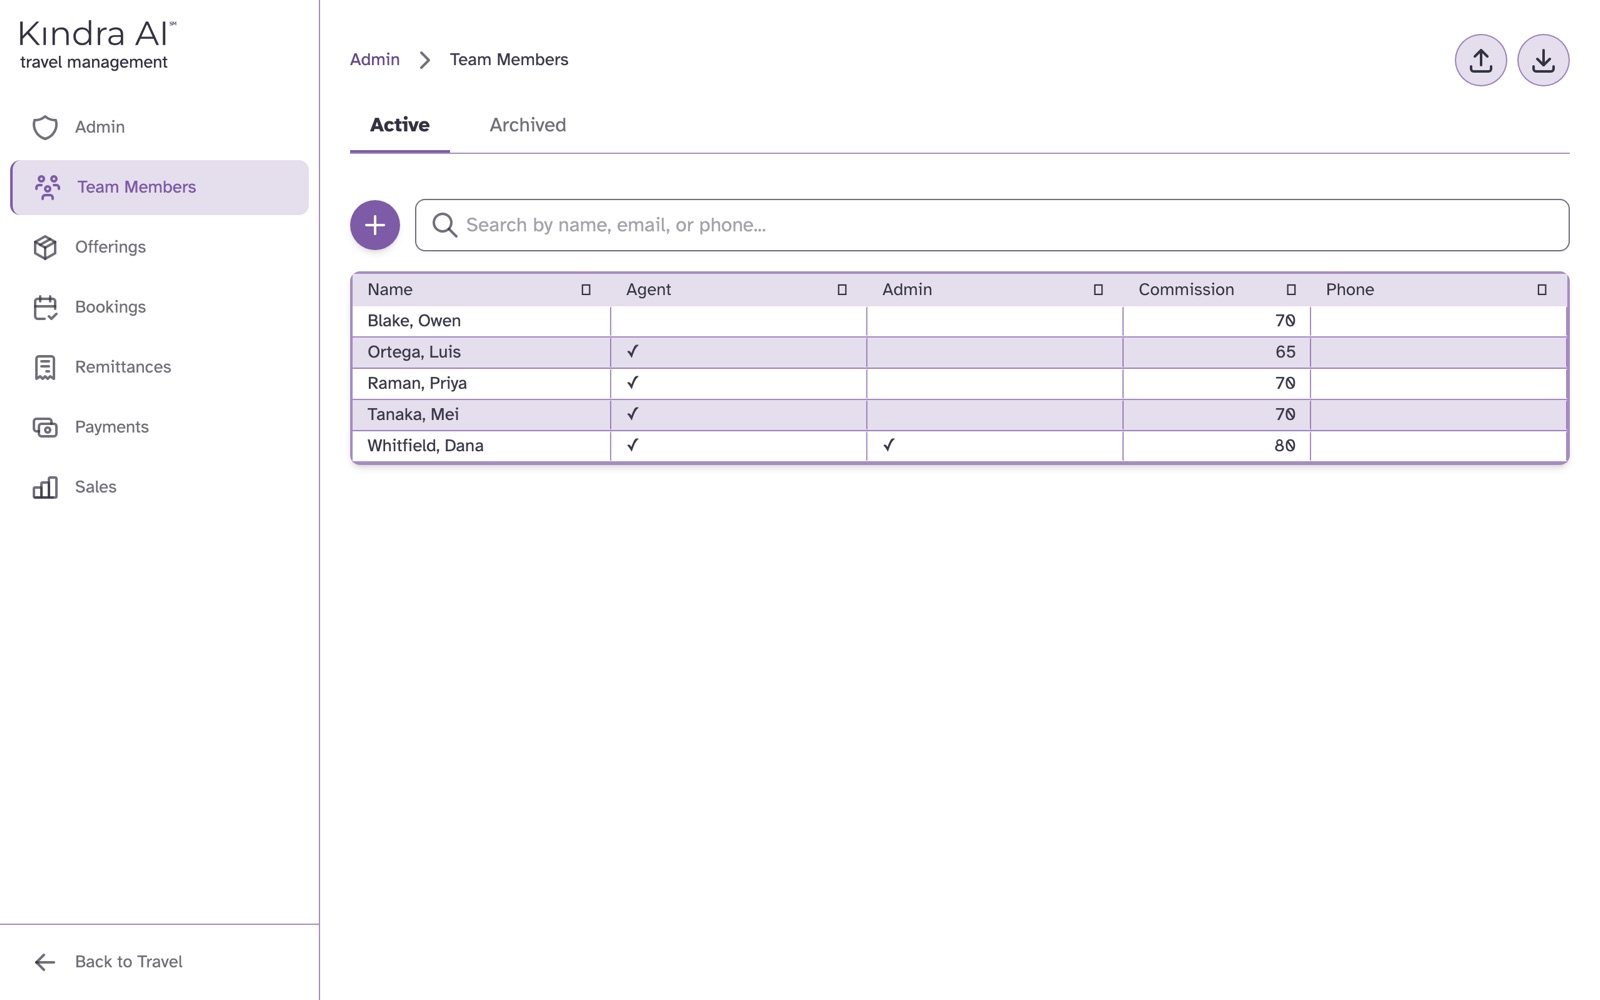The image size is (1600, 1000).
Task: Click the commission value 80
Action: tap(1285, 446)
